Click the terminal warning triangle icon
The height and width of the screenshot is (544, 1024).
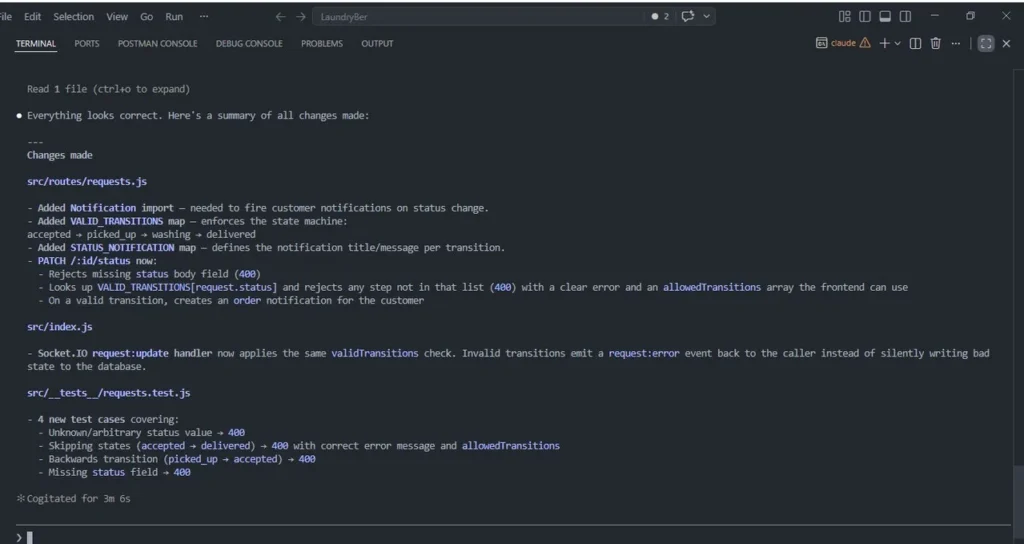coord(865,43)
